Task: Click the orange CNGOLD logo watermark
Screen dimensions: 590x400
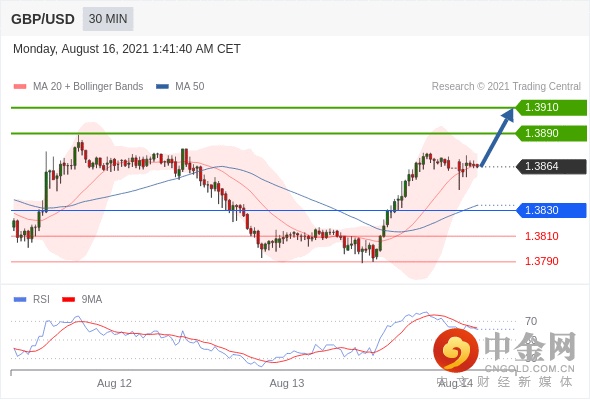Action: click(x=456, y=351)
